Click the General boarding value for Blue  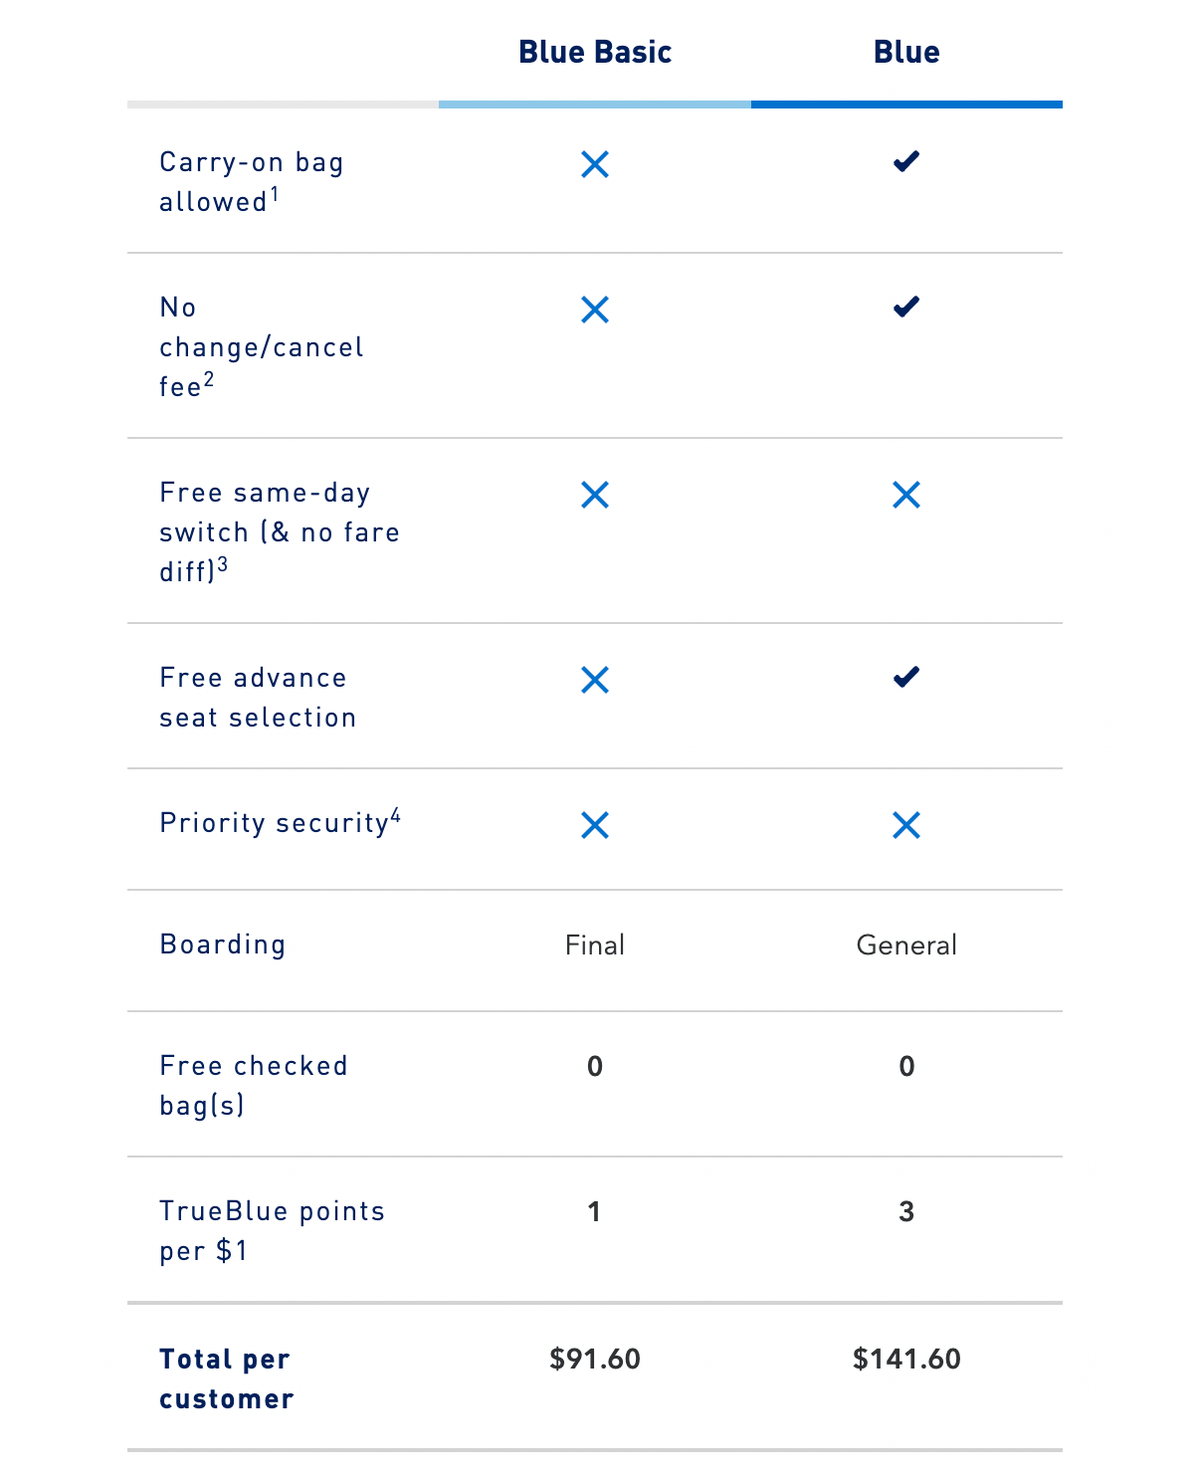(x=906, y=945)
